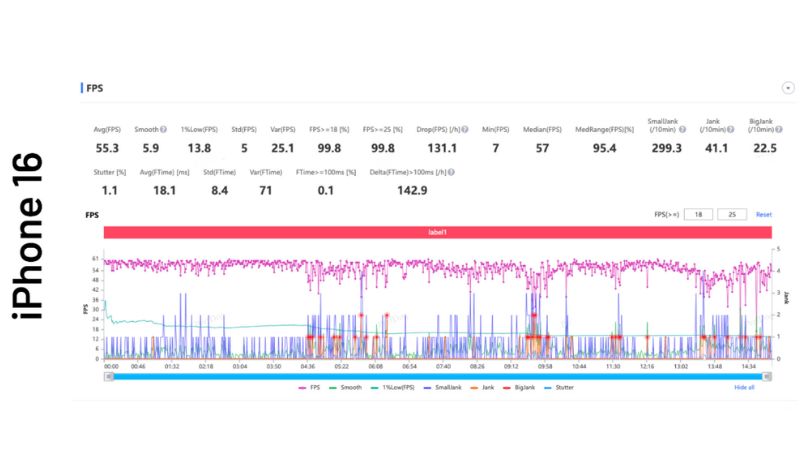Select the Jank value 41.1

pyautogui.click(x=716, y=148)
